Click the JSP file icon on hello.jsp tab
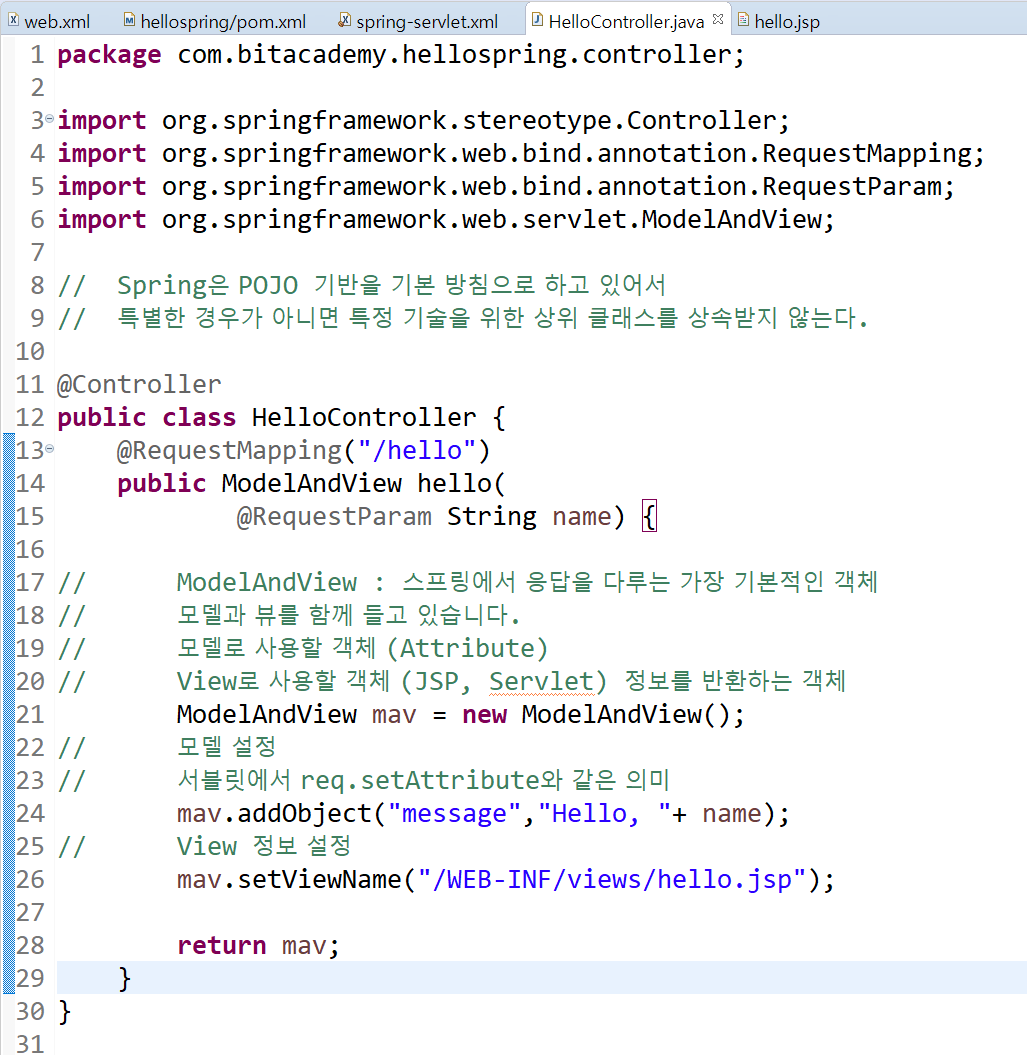 pyautogui.click(x=743, y=20)
